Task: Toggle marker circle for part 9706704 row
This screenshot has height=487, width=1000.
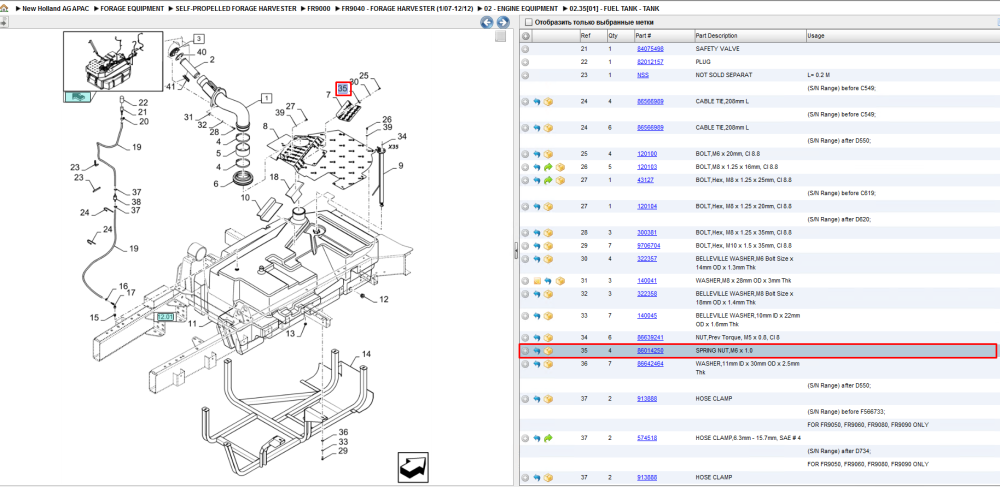Action: (526, 245)
